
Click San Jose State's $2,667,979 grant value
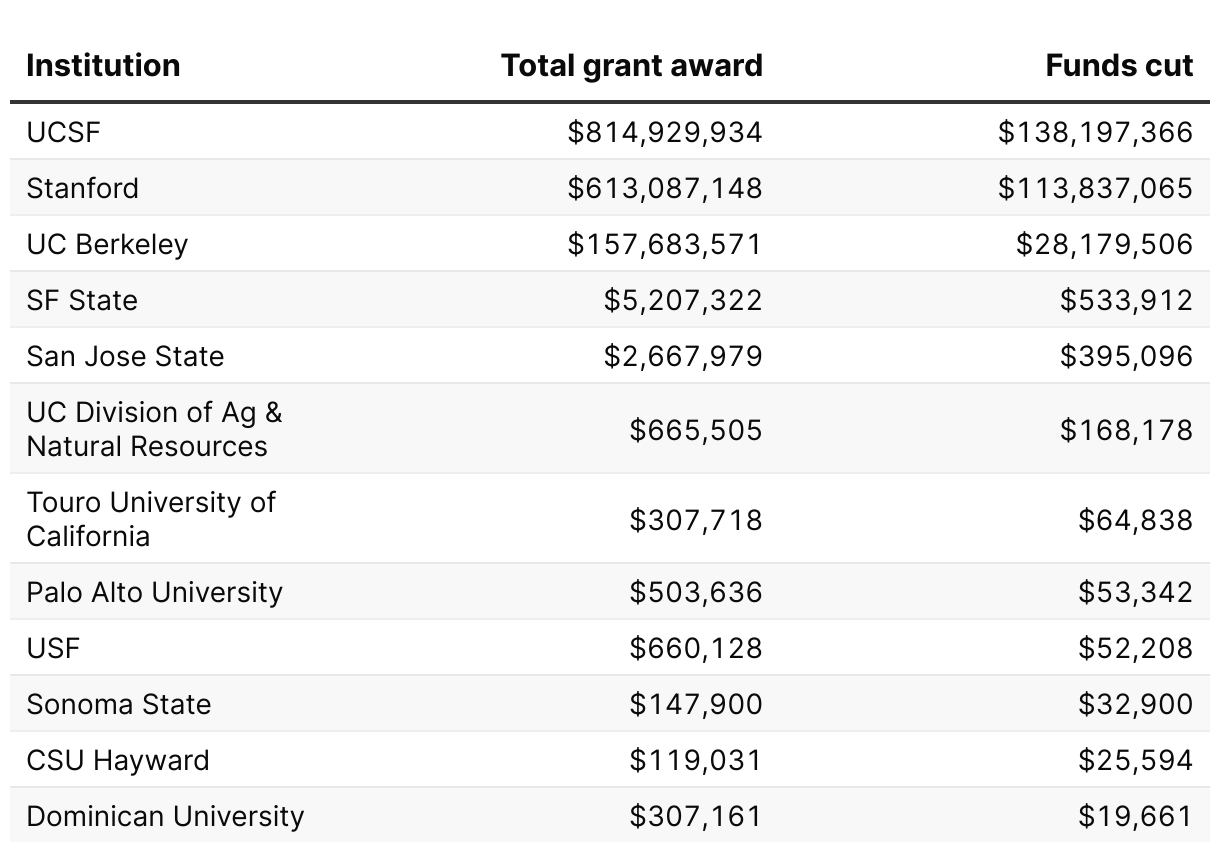(682, 356)
